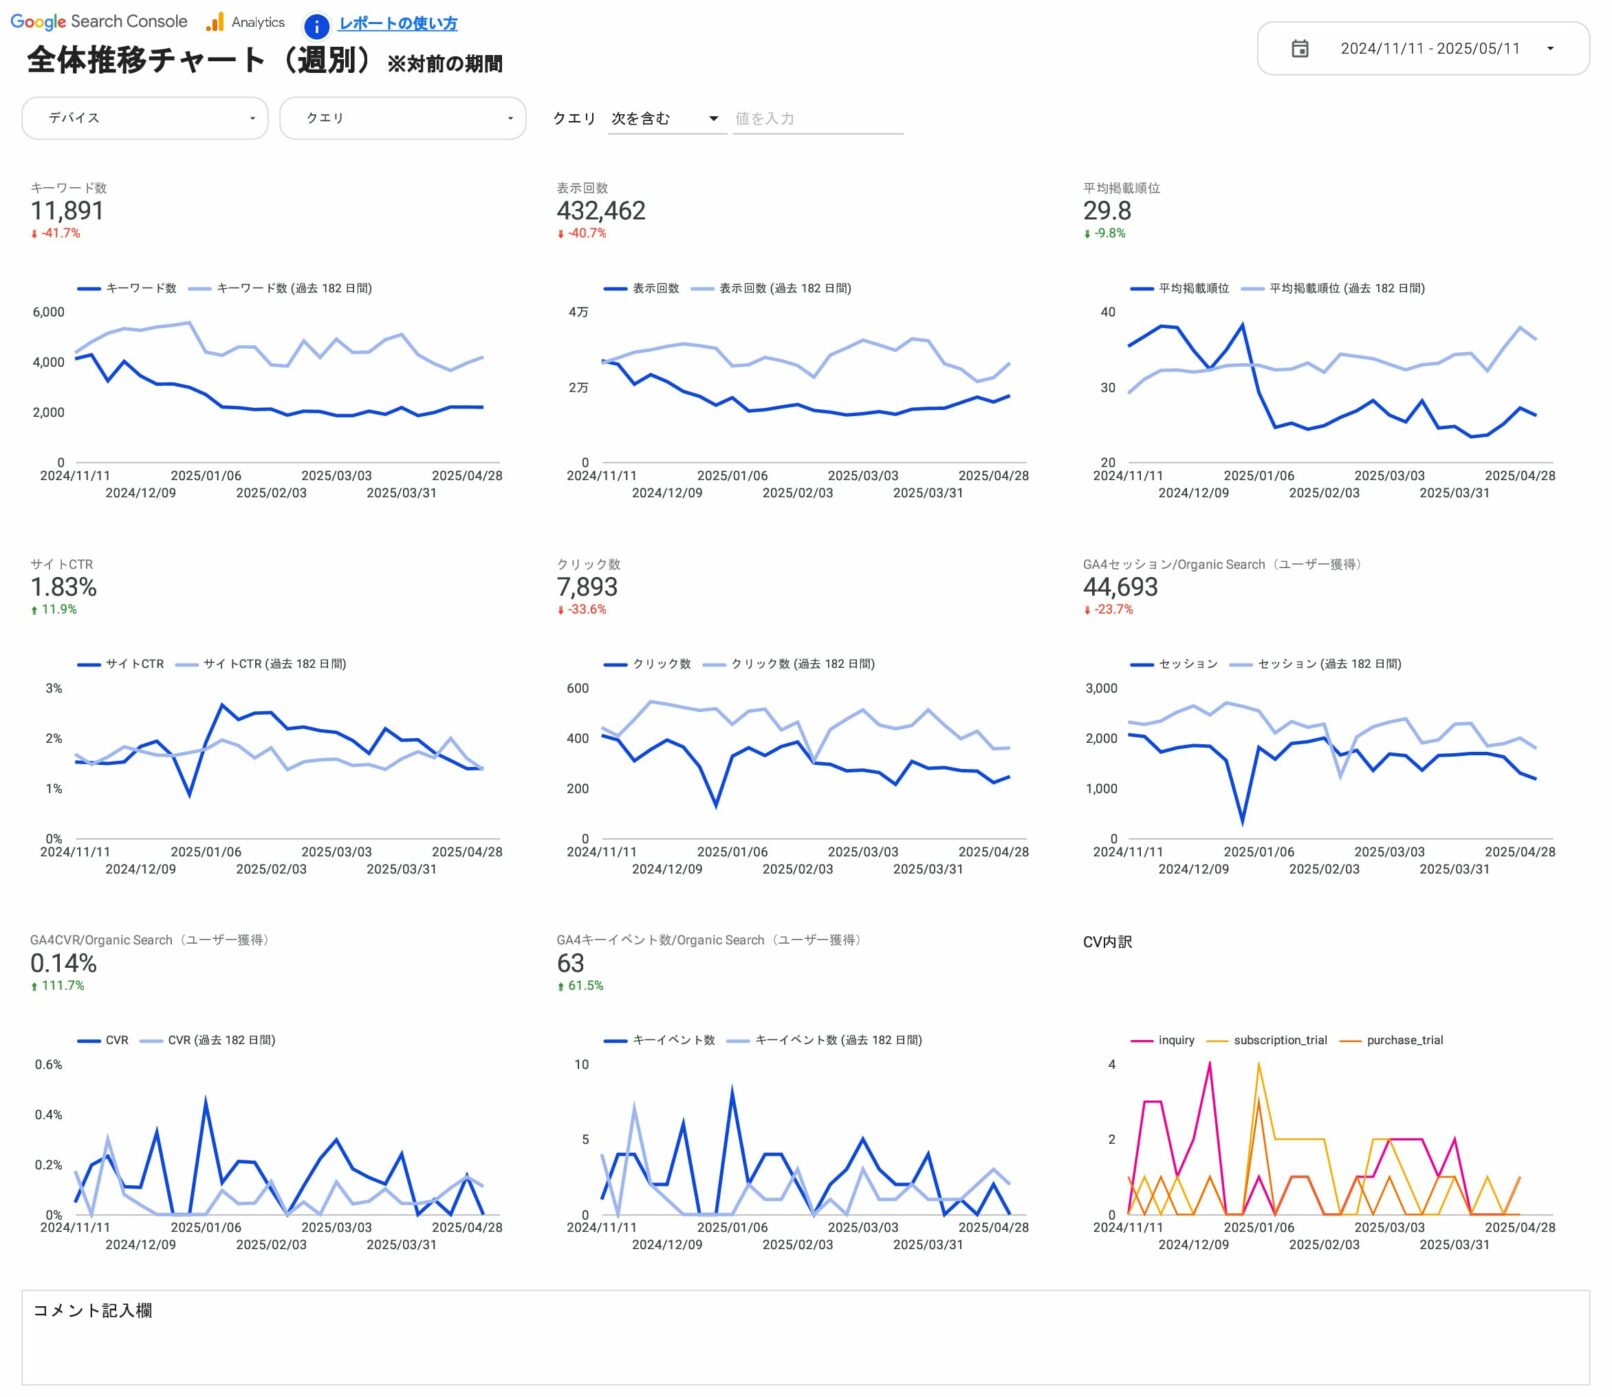Image resolution: width=1612 pixels, height=1397 pixels.
Task: Open the クエリ filter dropdown
Action: [x=402, y=118]
